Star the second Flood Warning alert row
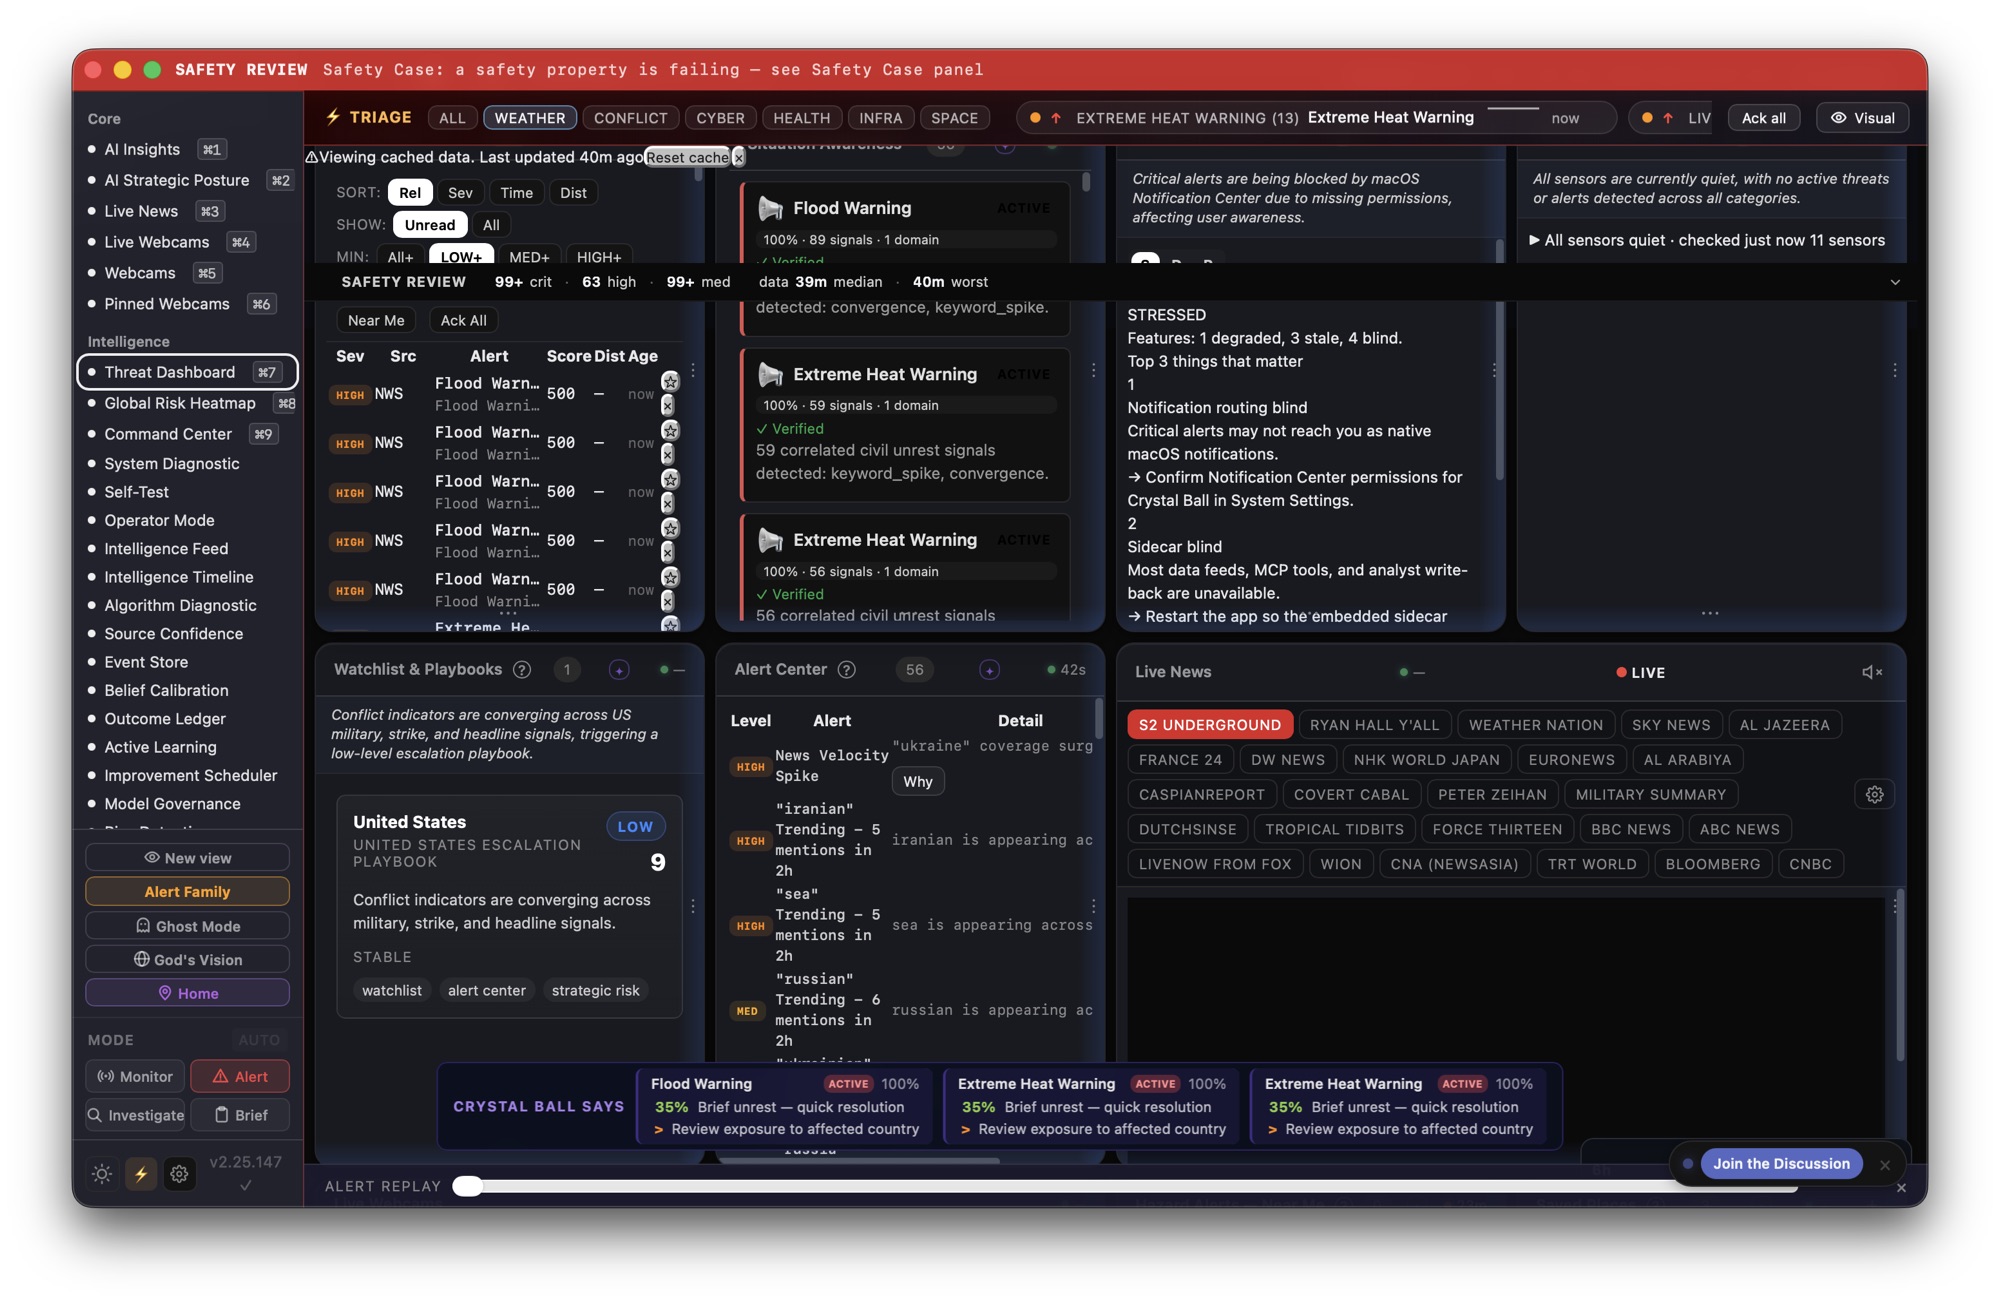Image resolution: width=2000 pixels, height=1303 pixels. (x=670, y=430)
